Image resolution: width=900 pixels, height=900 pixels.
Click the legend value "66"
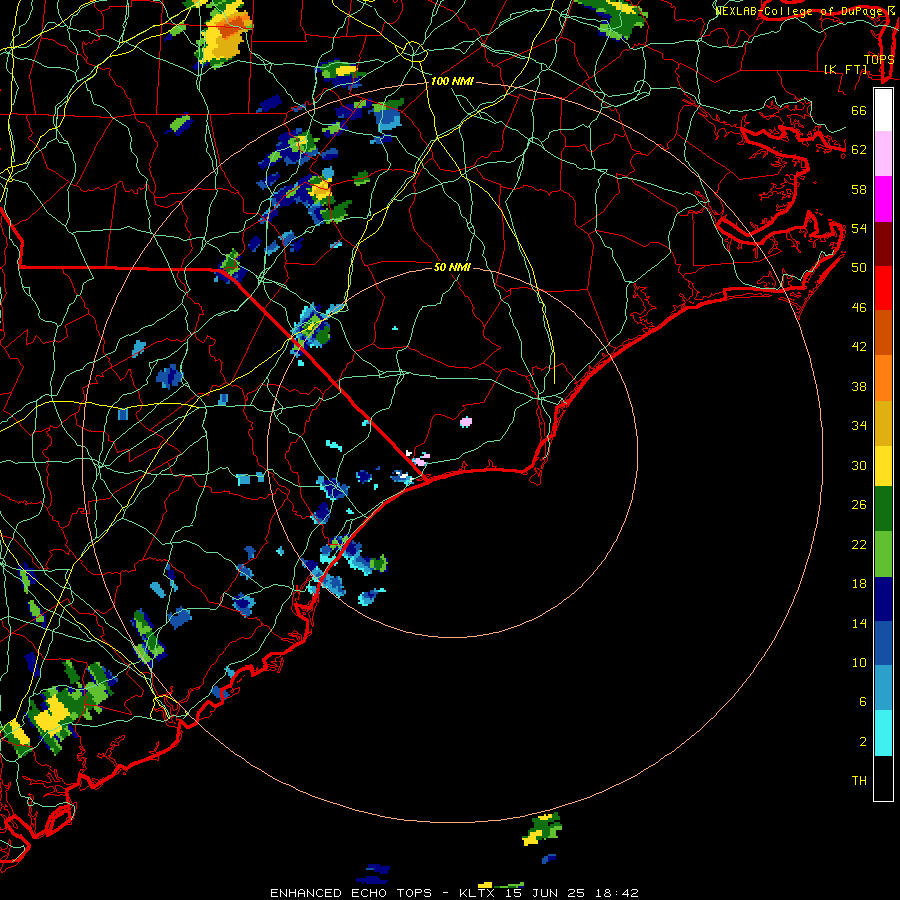pyautogui.click(x=859, y=110)
